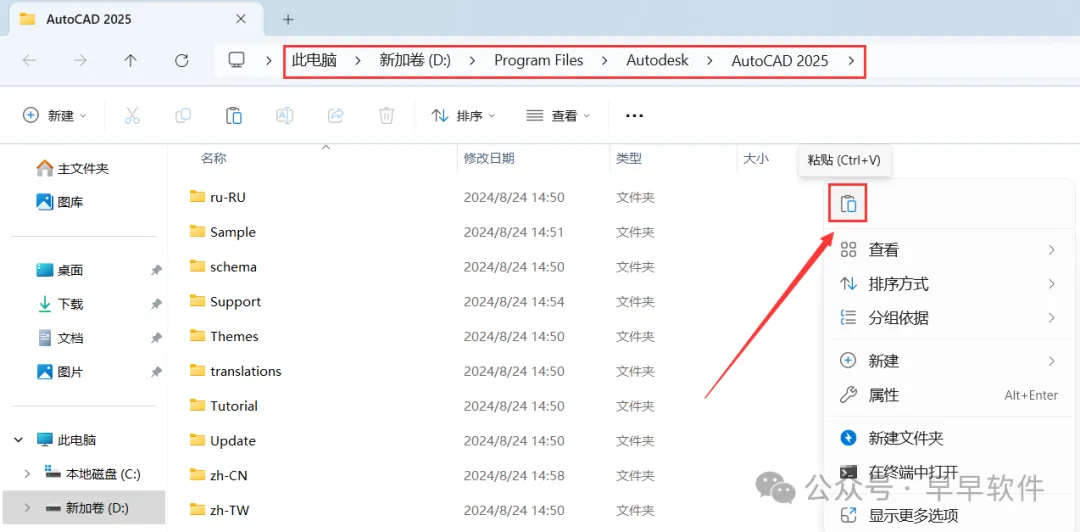Sort by 类型 column header
The height and width of the screenshot is (532, 1080).
point(629,158)
